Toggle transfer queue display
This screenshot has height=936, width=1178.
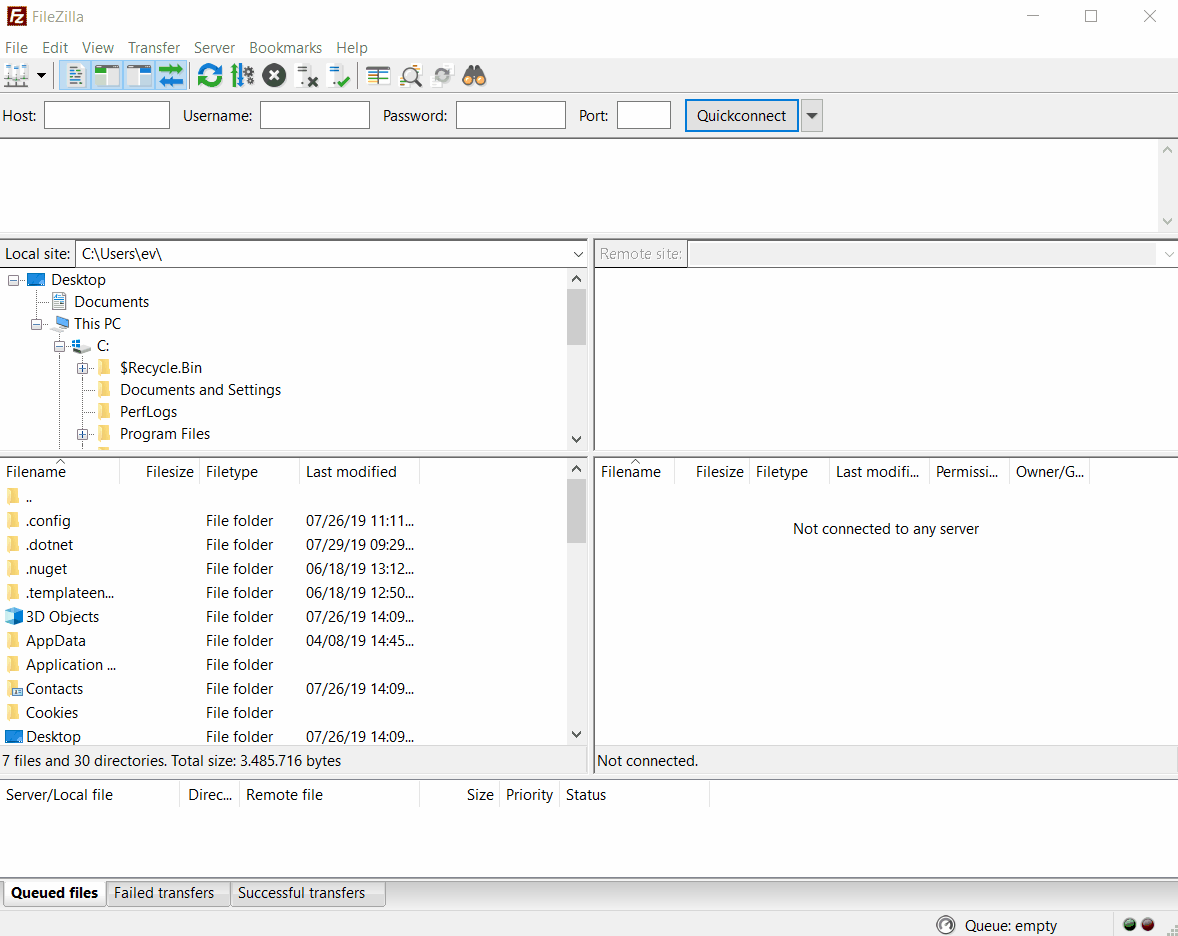click(171, 76)
